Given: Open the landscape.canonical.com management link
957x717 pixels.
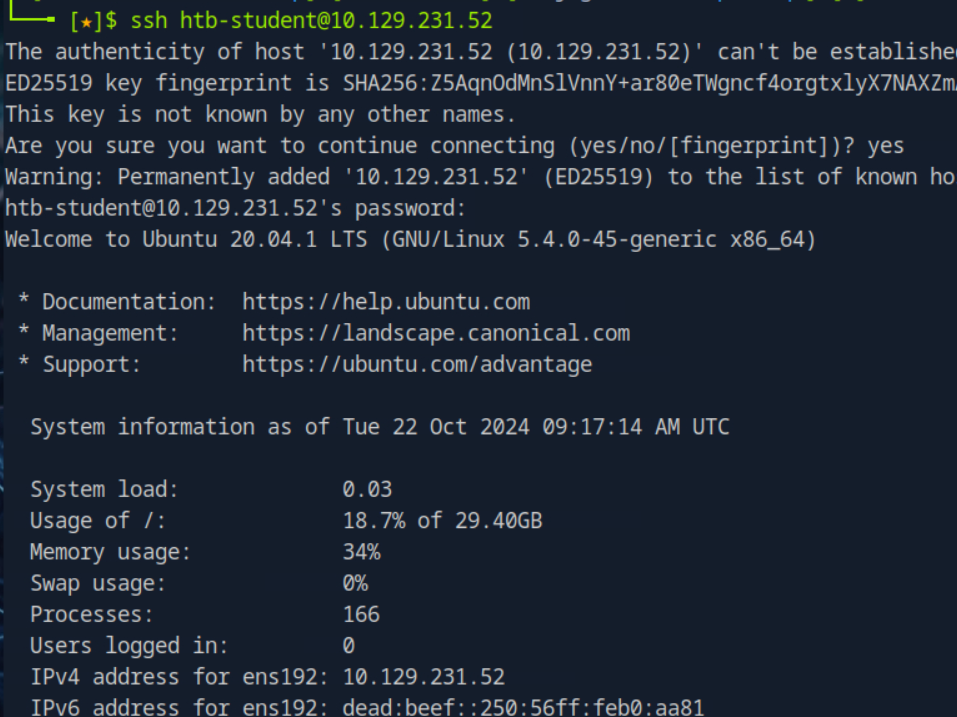Looking at the screenshot, I should (x=436, y=333).
